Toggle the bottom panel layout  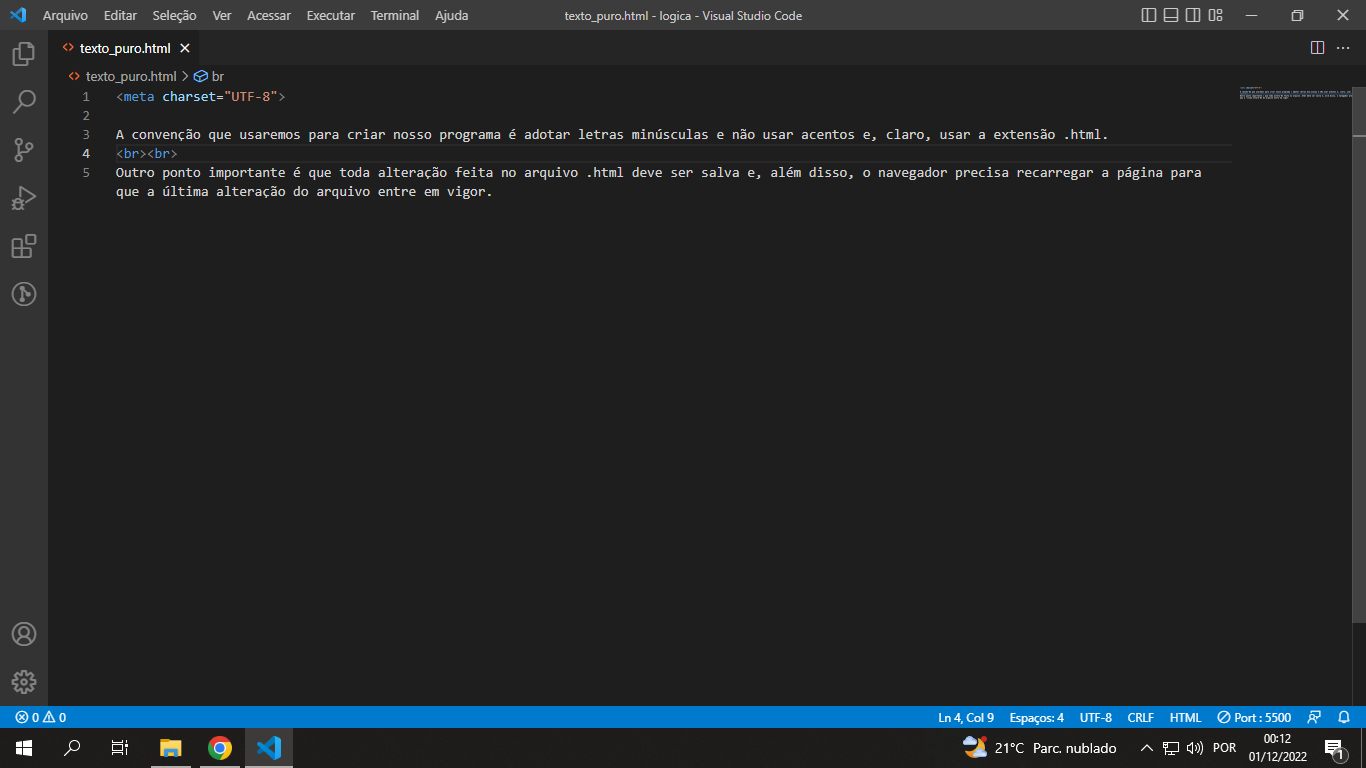(x=1171, y=15)
